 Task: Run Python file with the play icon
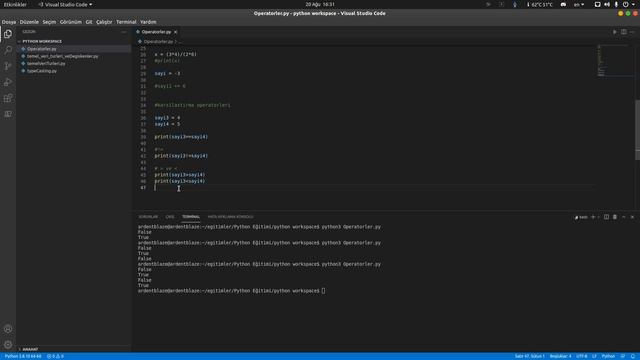click(615, 32)
